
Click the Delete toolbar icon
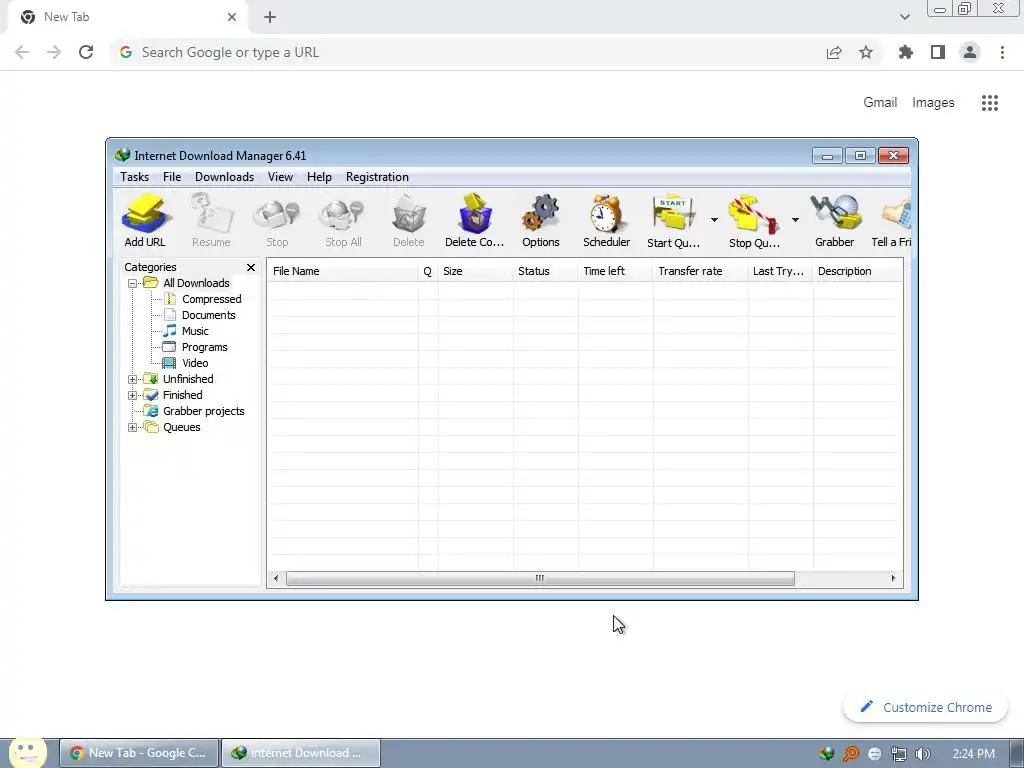click(x=409, y=220)
